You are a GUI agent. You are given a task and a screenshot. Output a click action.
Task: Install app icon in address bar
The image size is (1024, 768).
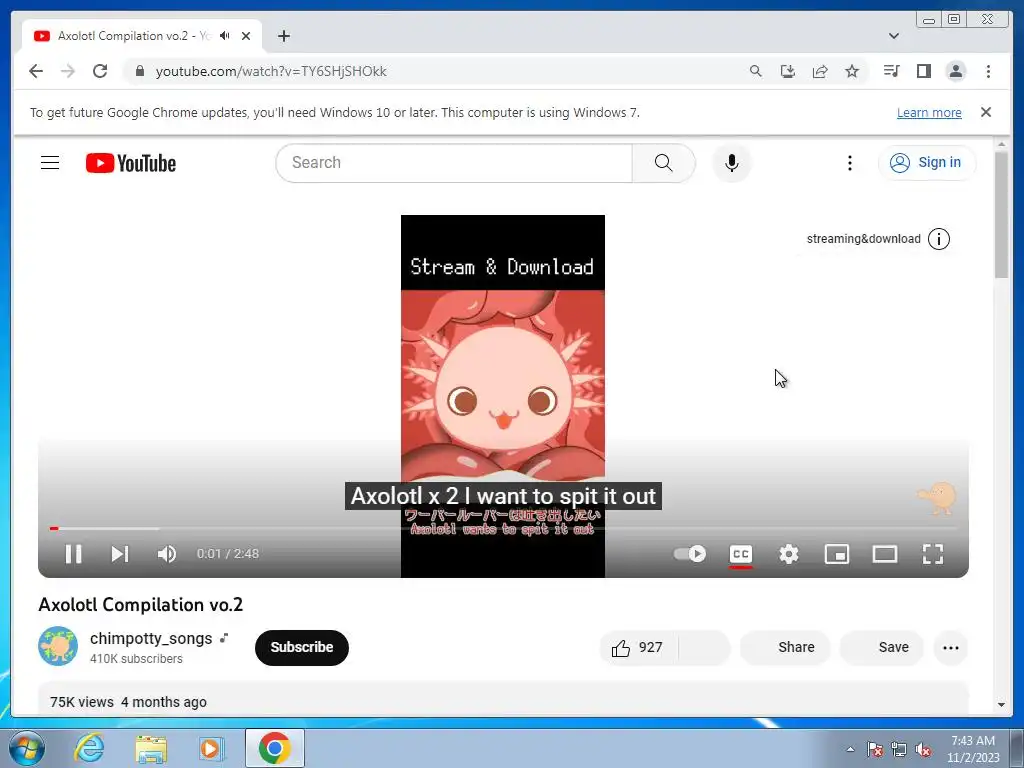[788, 71]
